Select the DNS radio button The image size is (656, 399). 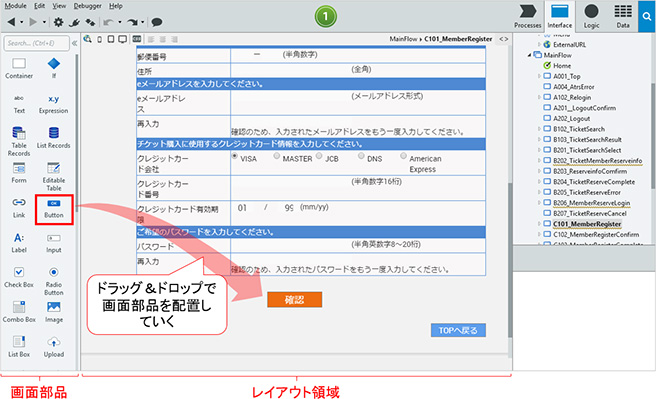click(361, 156)
